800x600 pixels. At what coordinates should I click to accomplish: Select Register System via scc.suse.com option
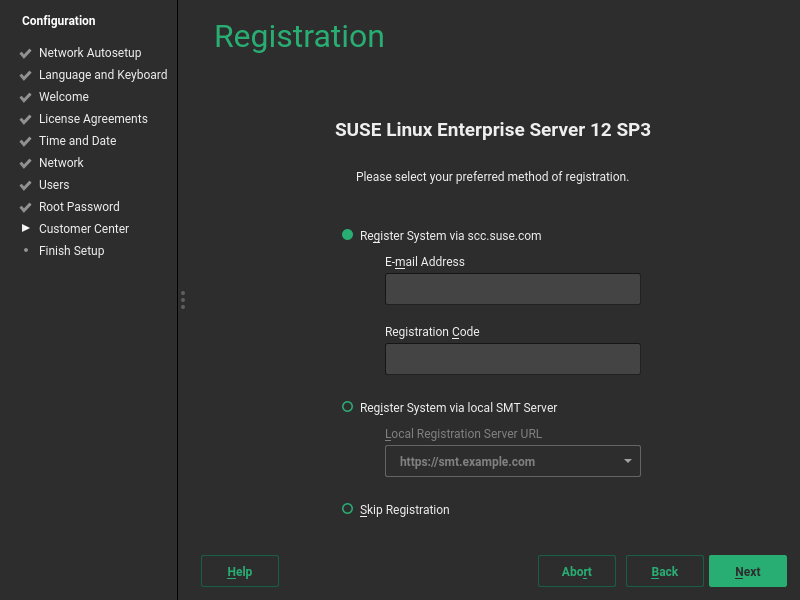point(348,235)
